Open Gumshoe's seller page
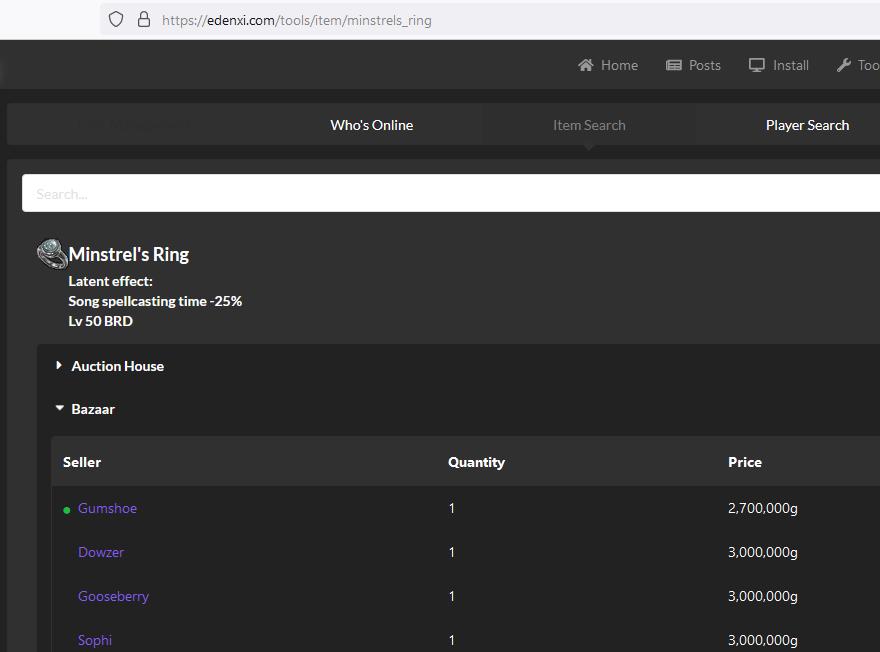 click(x=107, y=508)
